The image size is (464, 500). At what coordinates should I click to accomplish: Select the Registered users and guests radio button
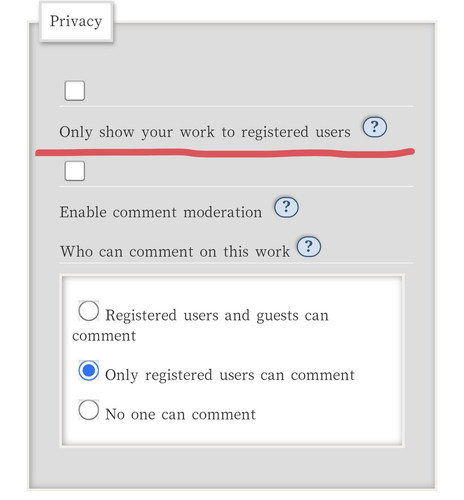[88, 311]
